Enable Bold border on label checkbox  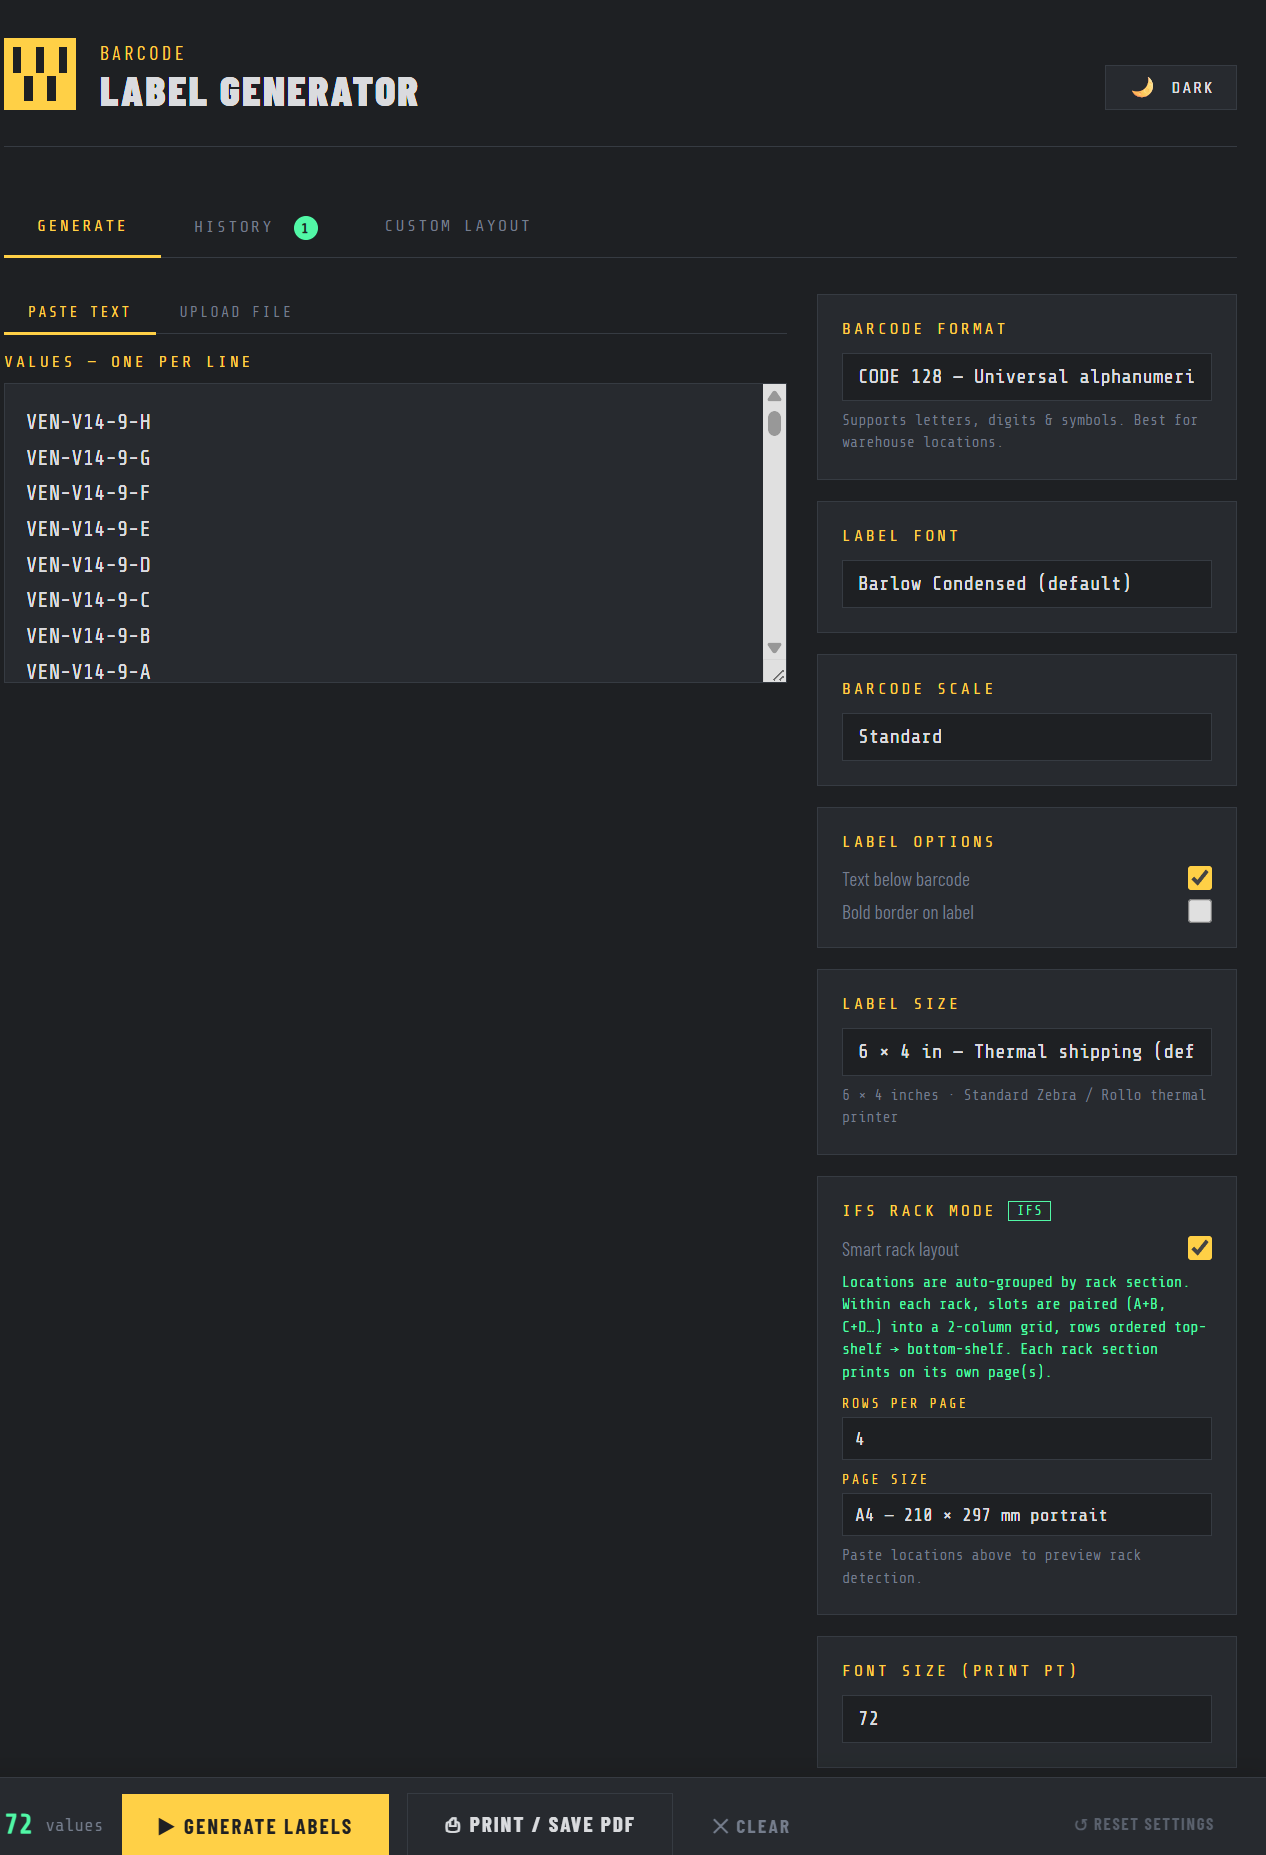pyautogui.click(x=1200, y=911)
